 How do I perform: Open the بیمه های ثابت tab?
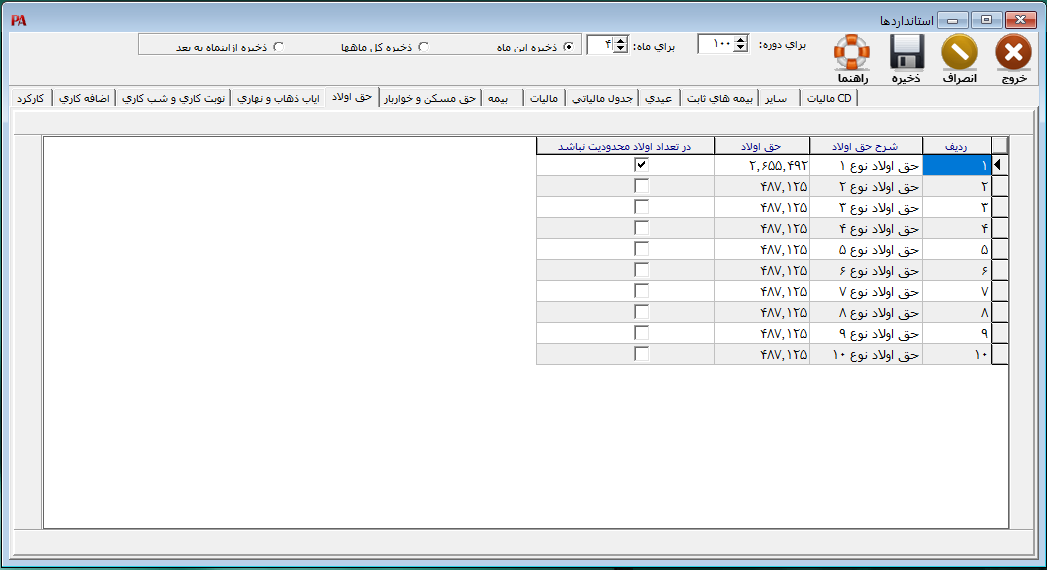(717, 98)
